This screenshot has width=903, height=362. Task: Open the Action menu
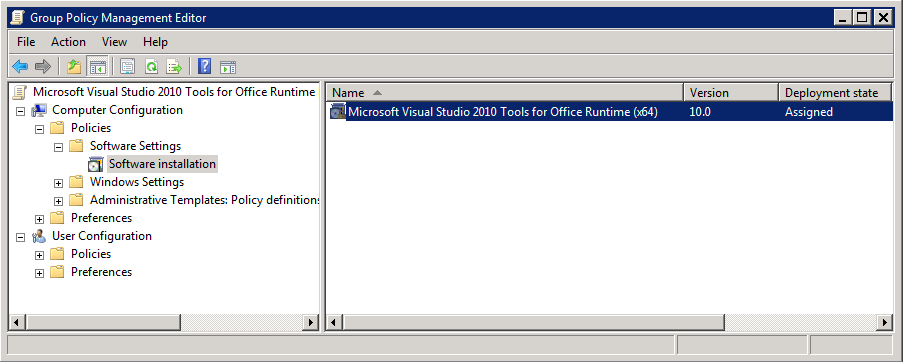point(68,42)
